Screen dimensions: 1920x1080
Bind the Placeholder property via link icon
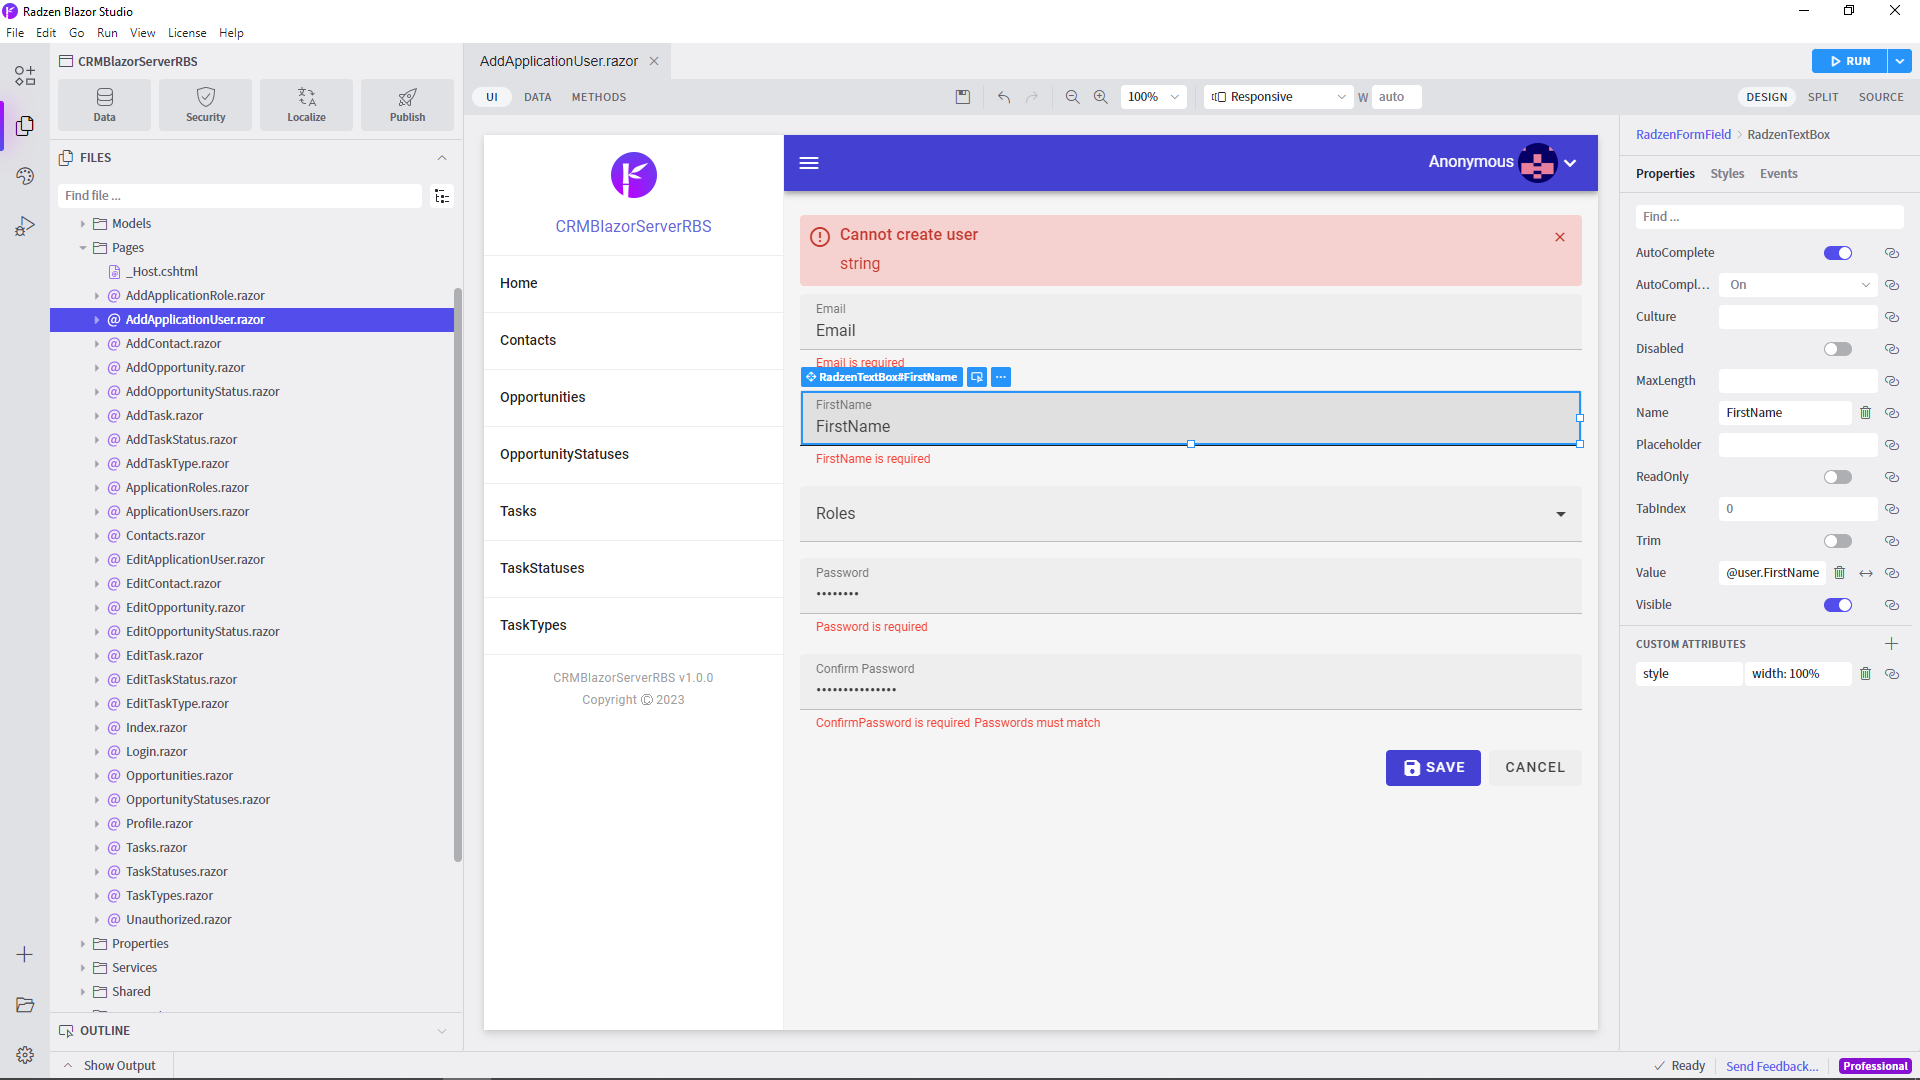coord(1892,445)
